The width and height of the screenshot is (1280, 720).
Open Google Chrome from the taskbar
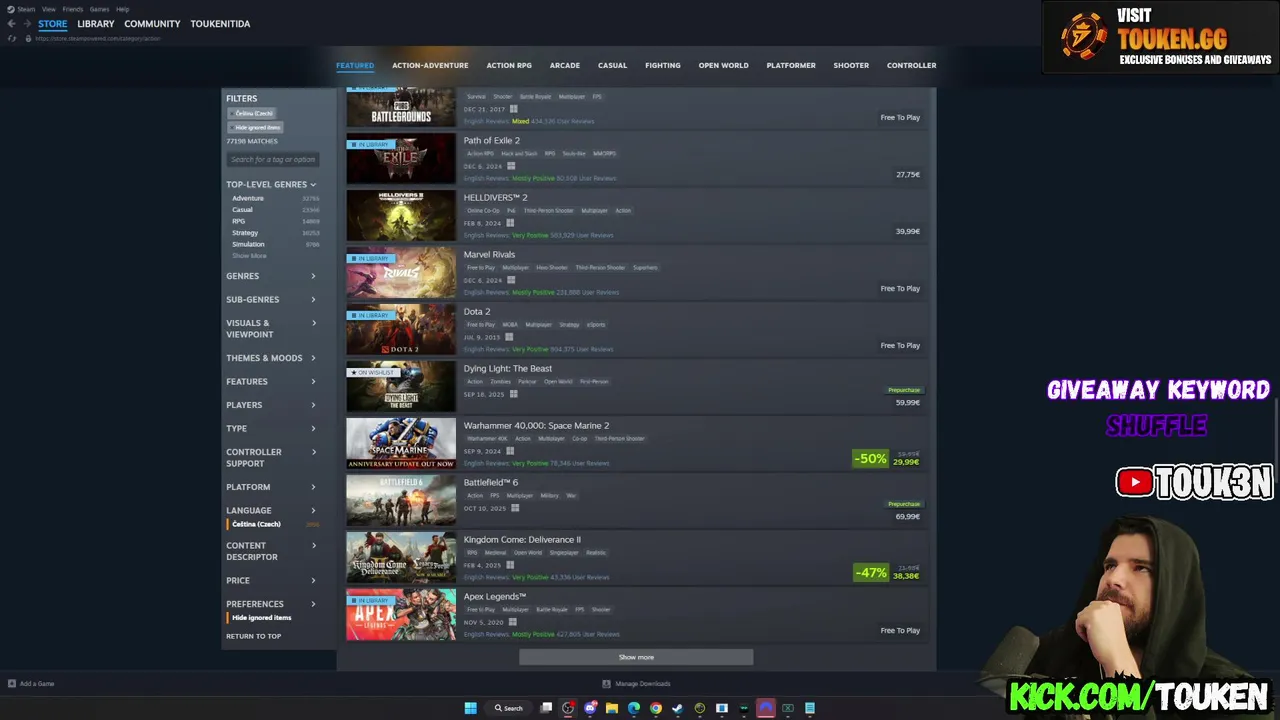coord(656,708)
